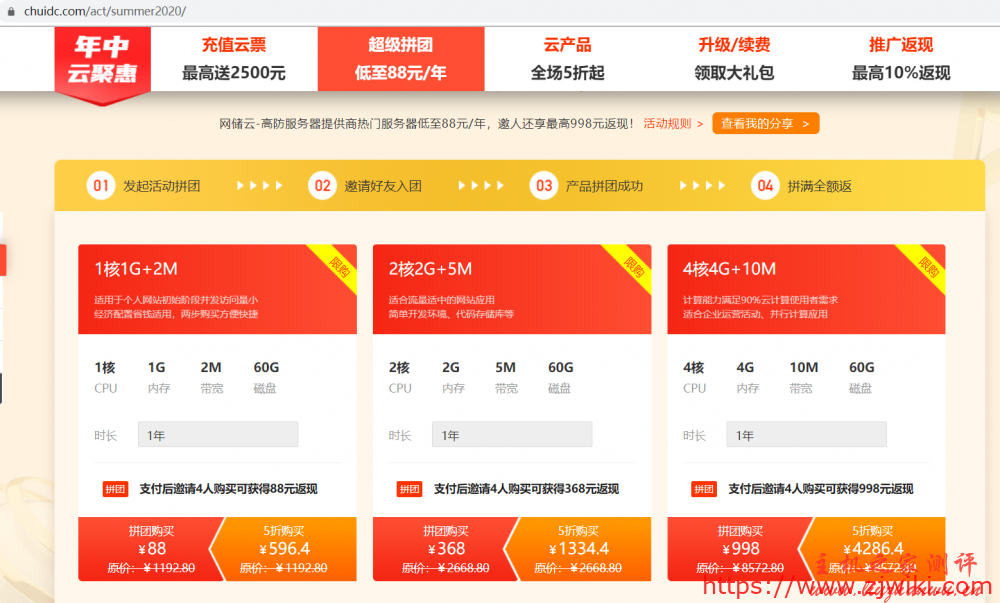Image resolution: width=1000 pixels, height=603 pixels.
Task: Open the 时长 duration selector on the 4核4G card
Action: [x=806, y=434]
